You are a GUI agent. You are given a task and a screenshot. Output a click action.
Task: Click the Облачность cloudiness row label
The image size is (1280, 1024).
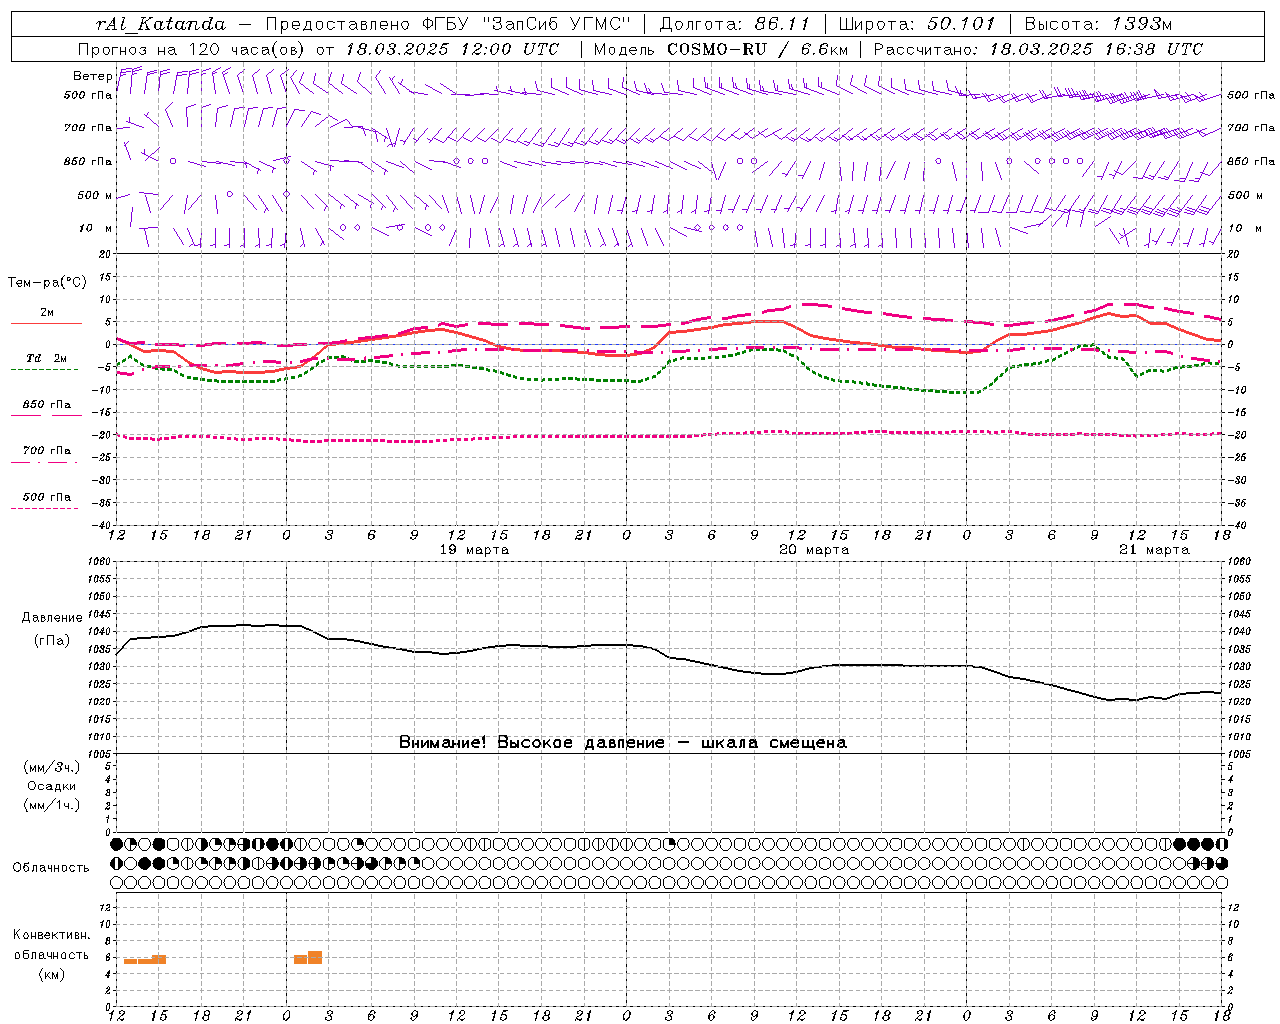[51, 868]
